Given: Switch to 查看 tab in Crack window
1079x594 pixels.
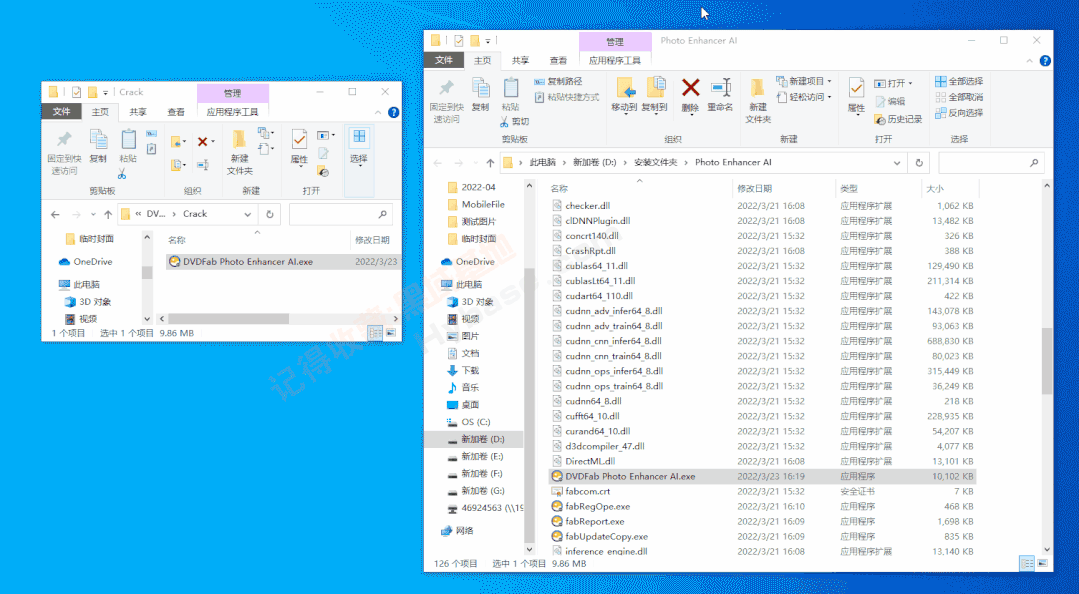Looking at the screenshot, I should point(175,112).
